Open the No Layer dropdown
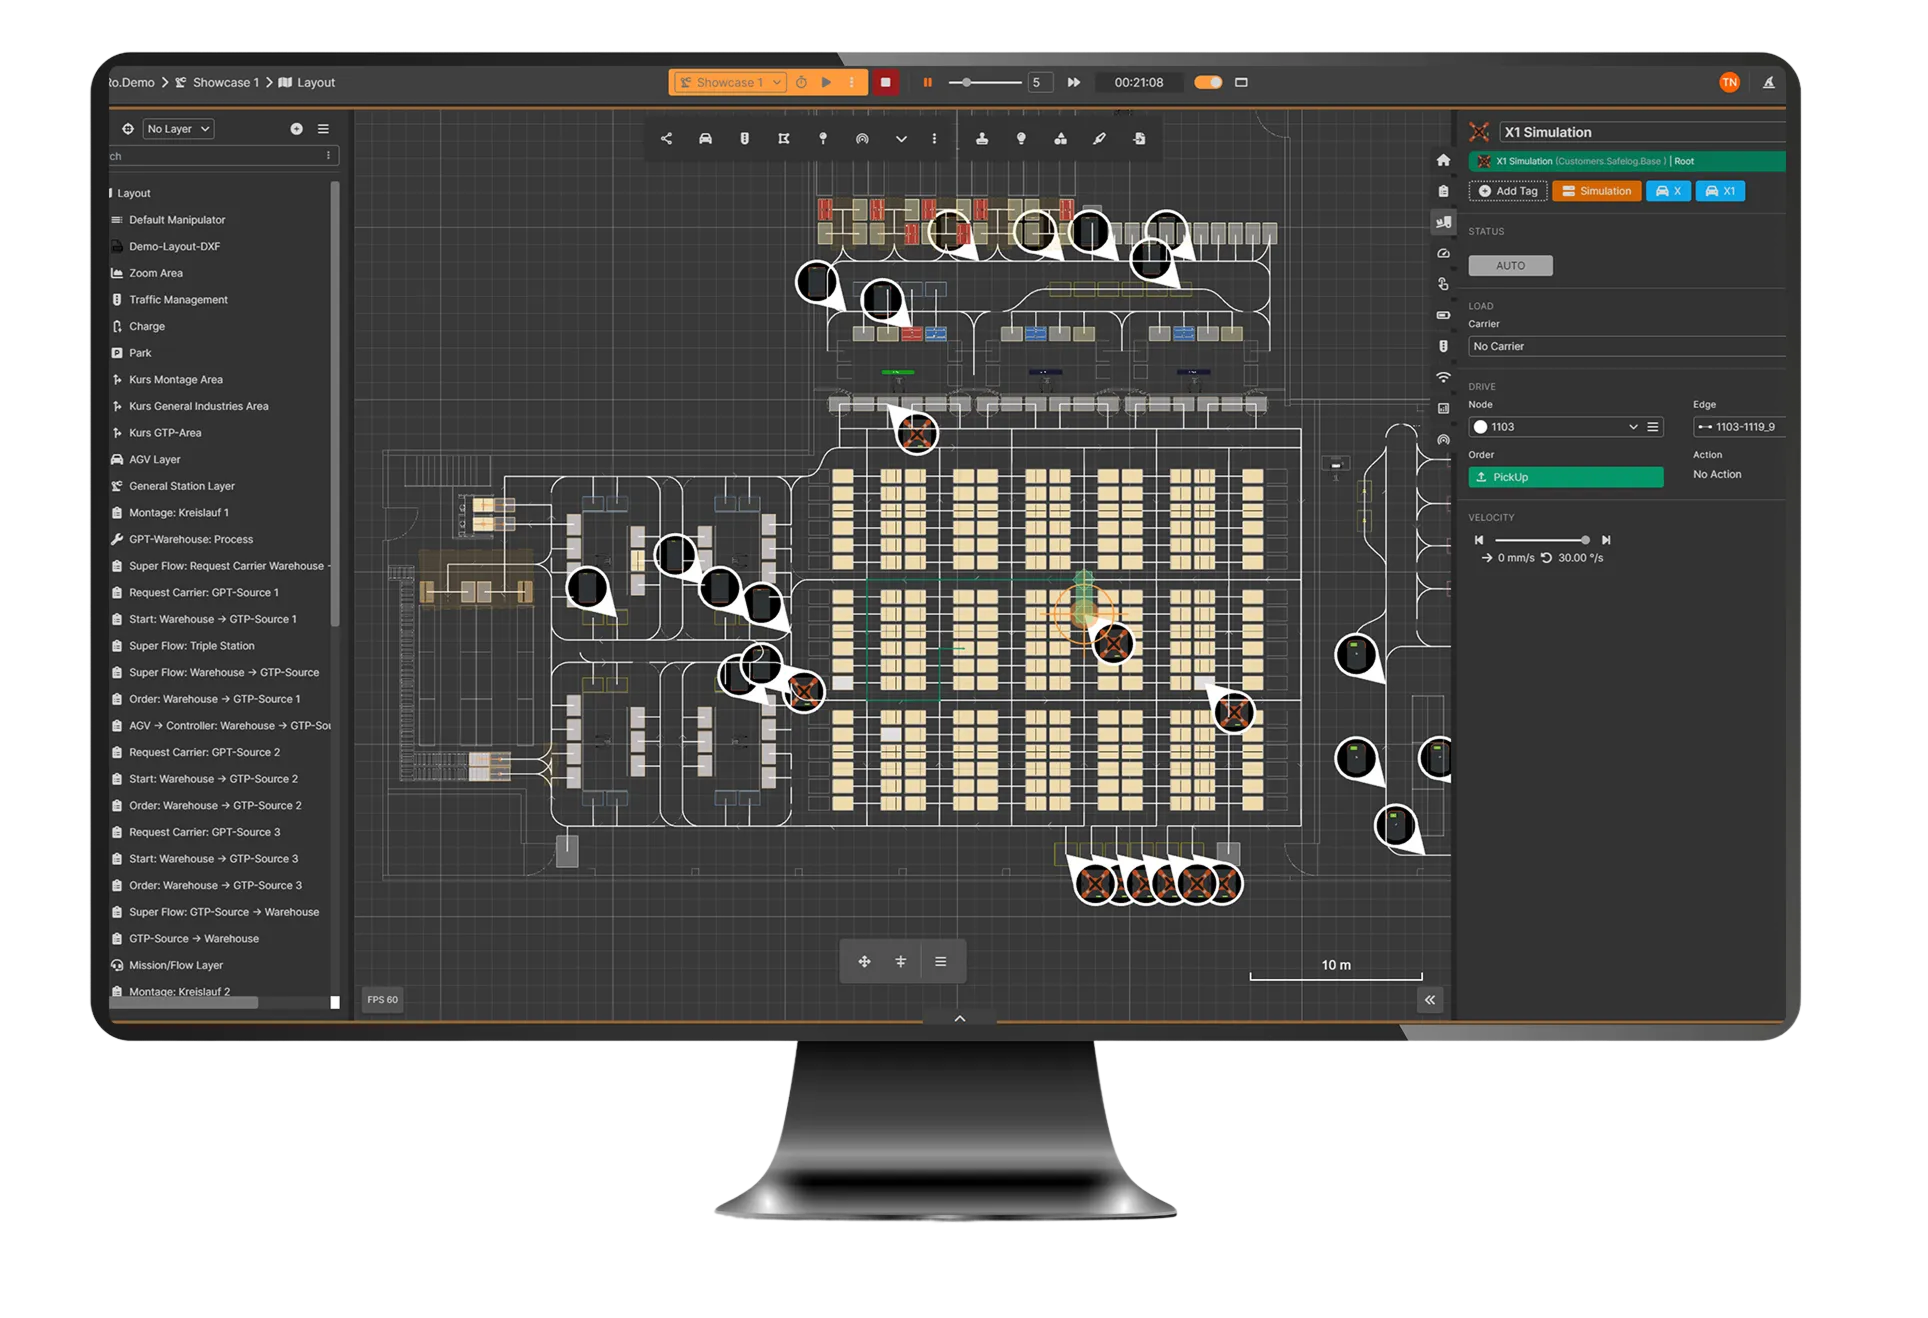1928x1318 pixels. pyautogui.click(x=177, y=128)
